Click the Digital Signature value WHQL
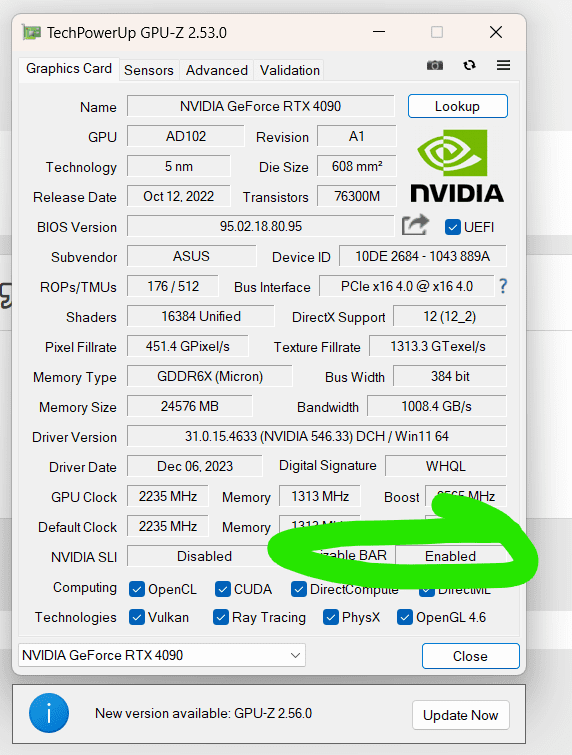The image size is (572, 755). click(445, 466)
